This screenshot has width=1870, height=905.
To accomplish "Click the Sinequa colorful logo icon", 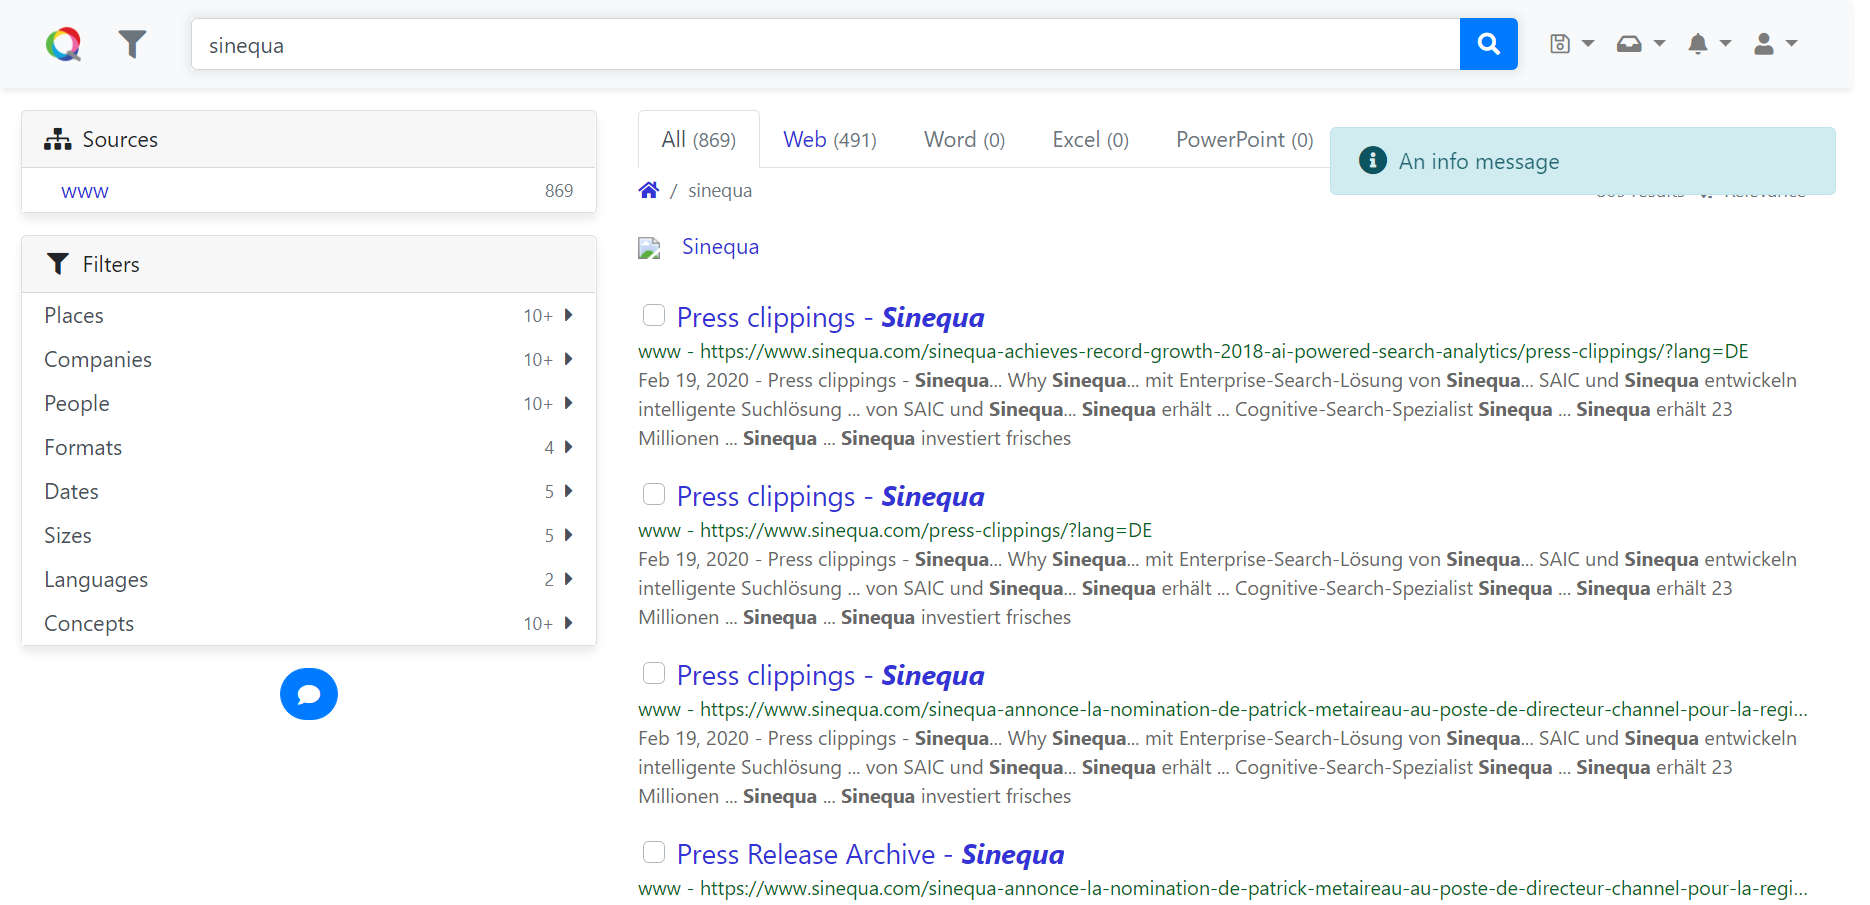I will 63,44.
